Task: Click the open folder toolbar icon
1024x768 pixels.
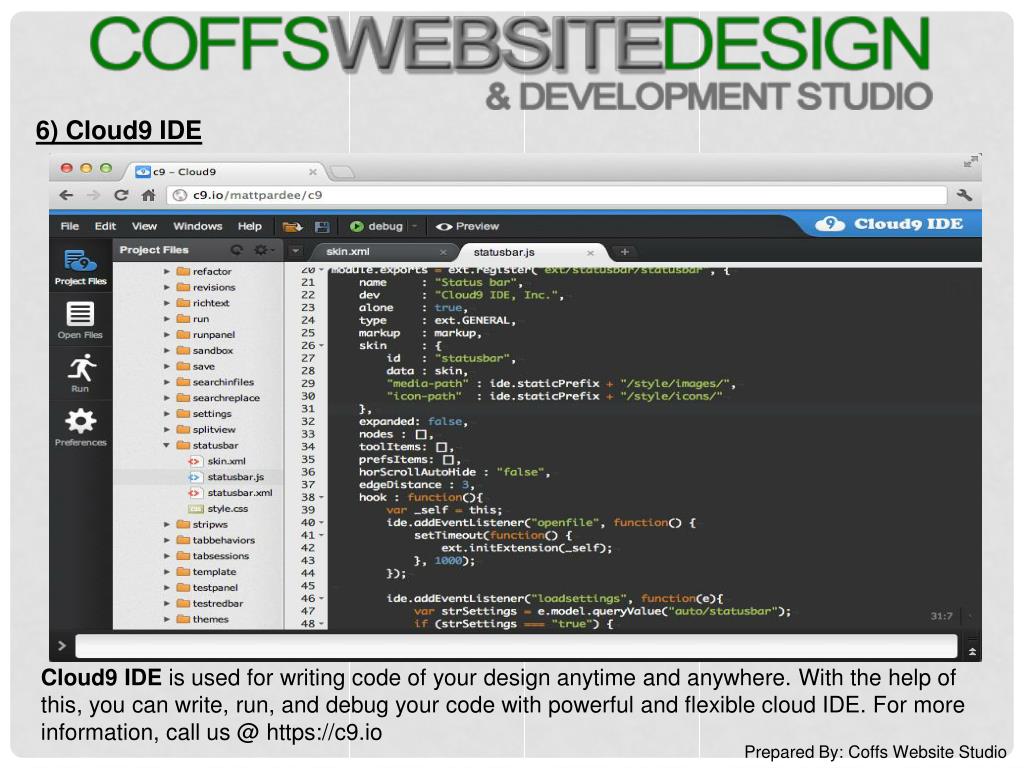Action: (x=292, y=227)
